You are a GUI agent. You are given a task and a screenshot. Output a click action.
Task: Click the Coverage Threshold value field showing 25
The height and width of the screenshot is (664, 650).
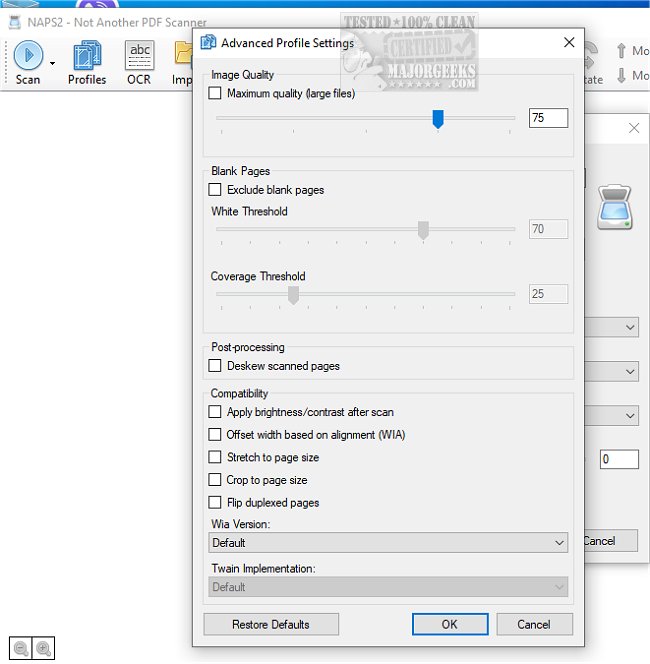(548, 294)
